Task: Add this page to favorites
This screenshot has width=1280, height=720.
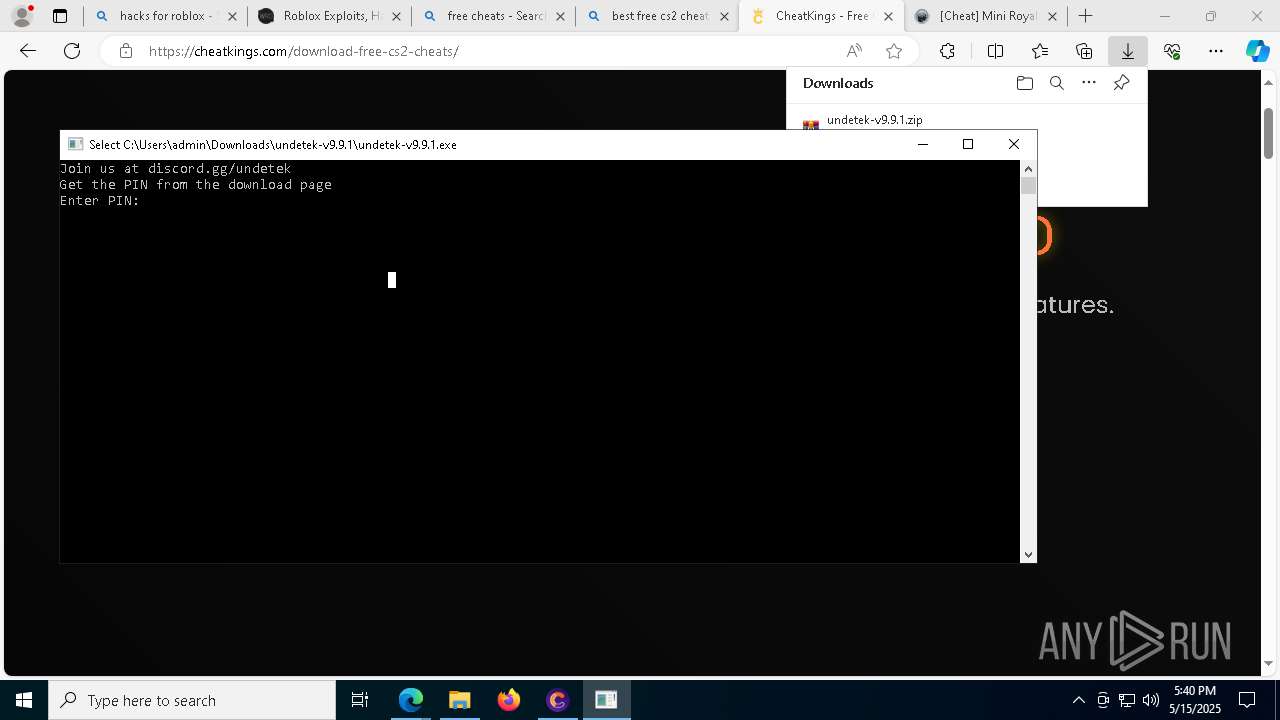Action: pos(894,51)
